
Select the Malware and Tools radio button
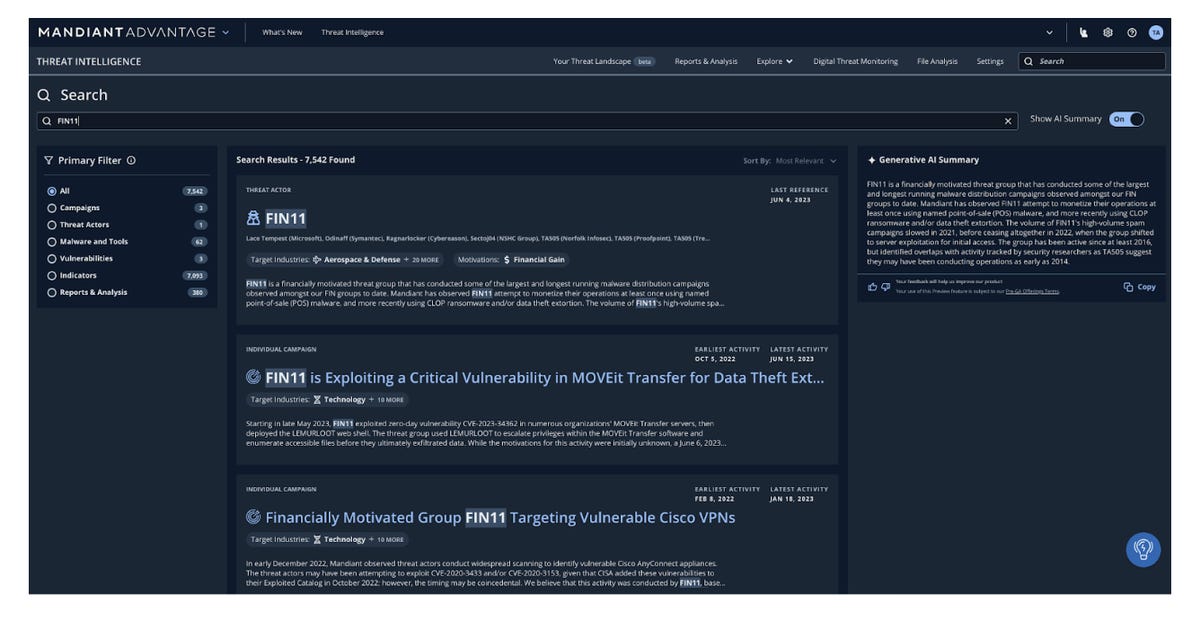tap(52, 242)
